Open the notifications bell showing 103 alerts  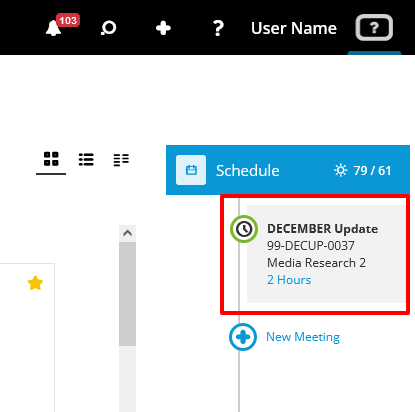click(53, 28)
